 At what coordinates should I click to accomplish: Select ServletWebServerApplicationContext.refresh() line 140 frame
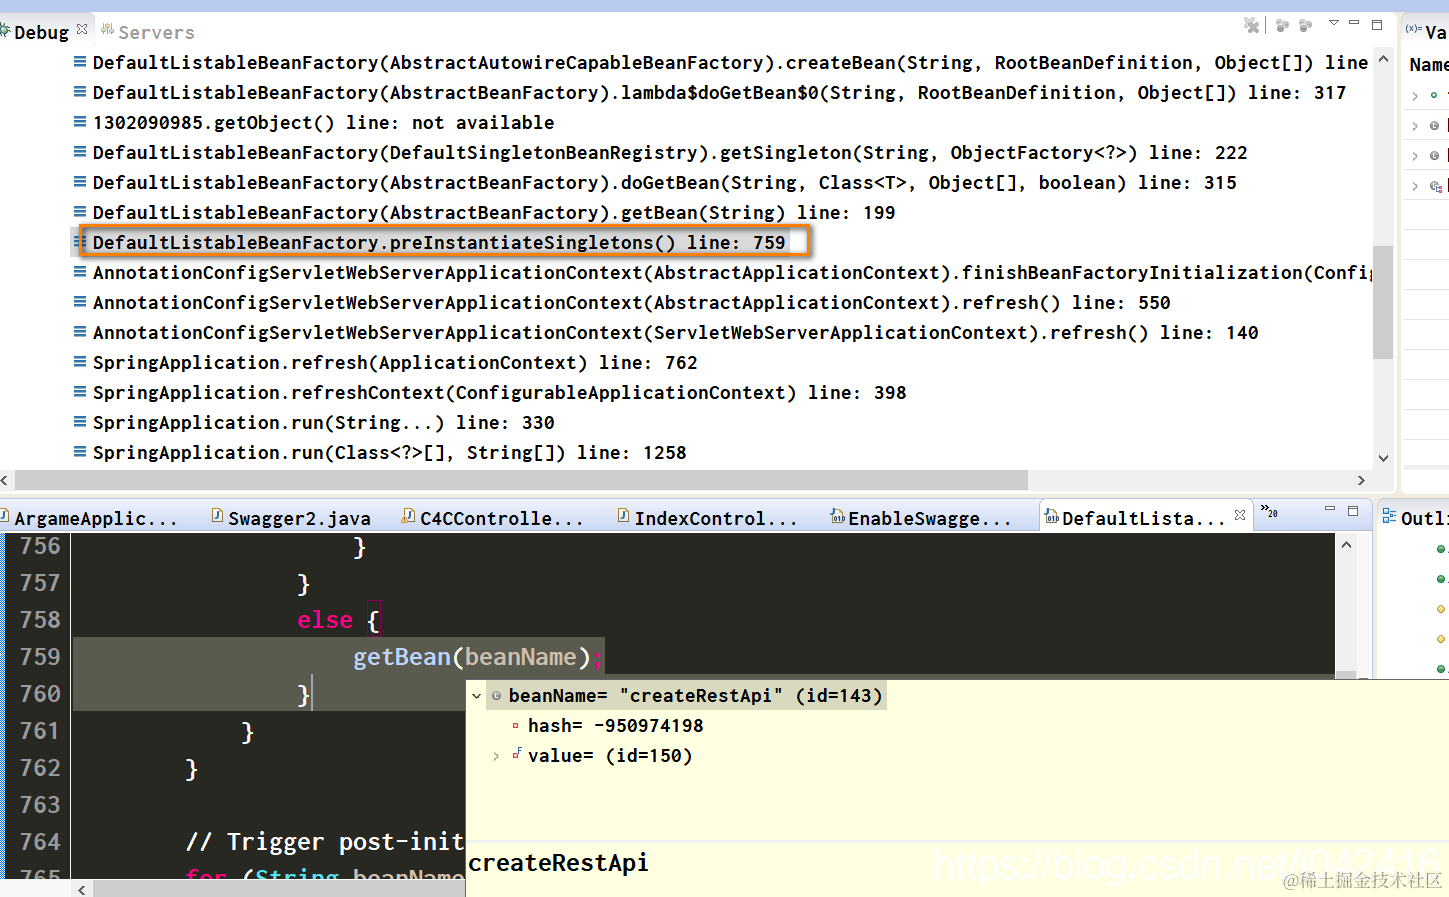(x=675, y=332)
